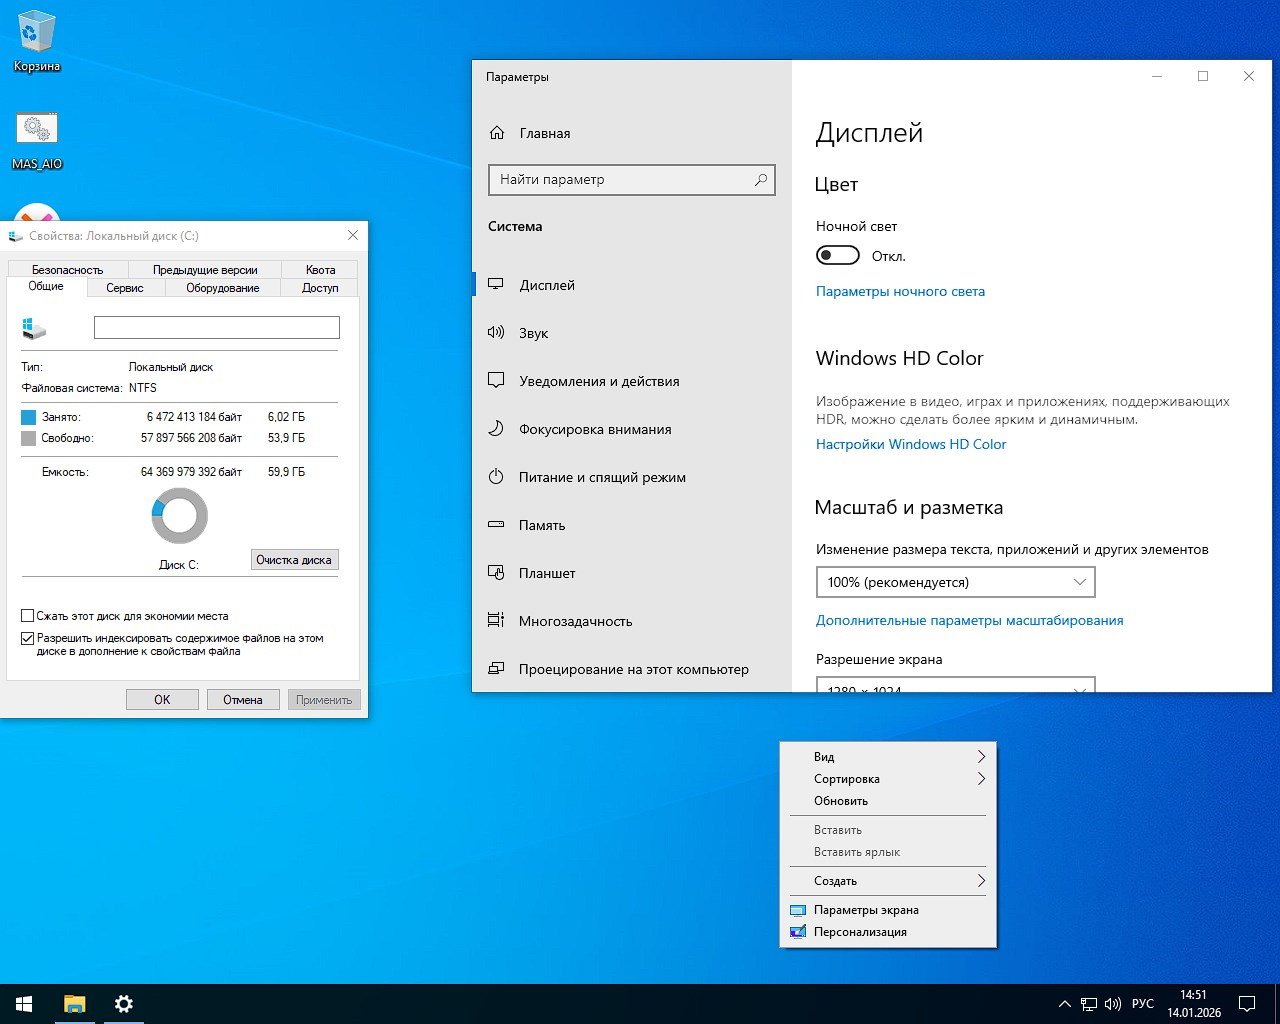The image size is (1280, 1024).
Task: Toggle the Ночной свет switch
Action: point(837,255)
